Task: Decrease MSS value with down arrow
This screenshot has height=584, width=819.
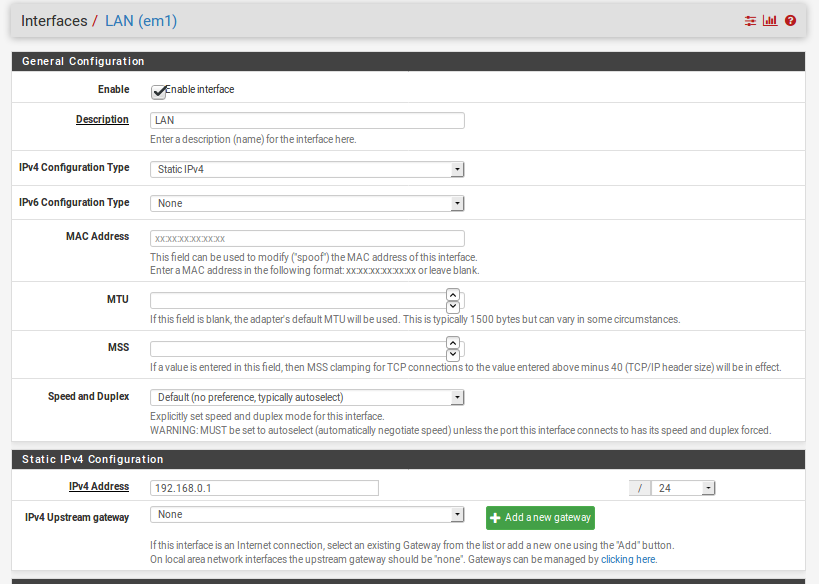Action: (x=453, y=354)
